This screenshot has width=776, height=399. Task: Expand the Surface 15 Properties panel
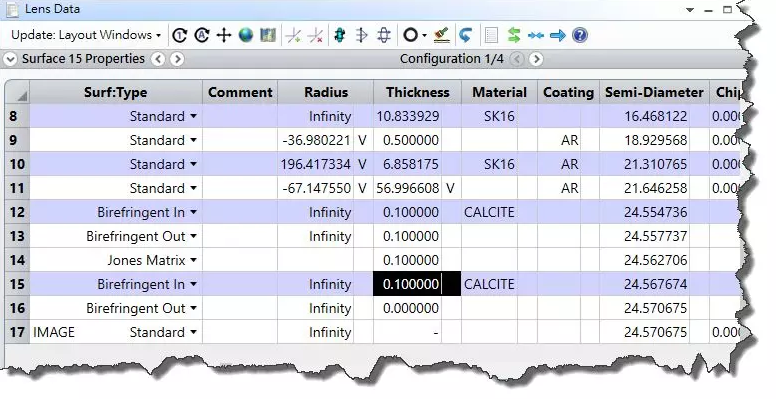point(10,59)
